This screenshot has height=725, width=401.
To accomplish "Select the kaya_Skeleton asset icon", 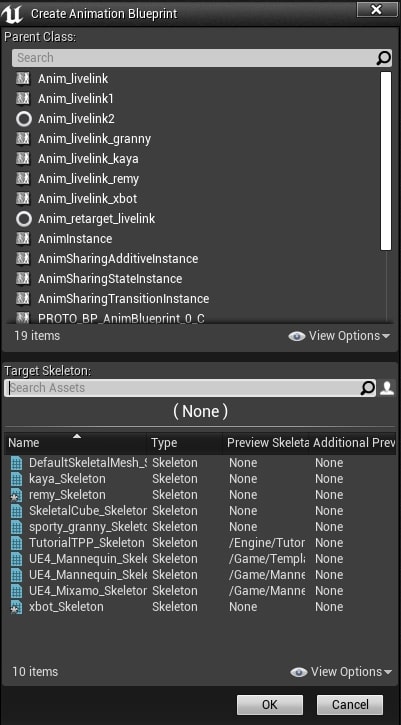I will [17, 479].
